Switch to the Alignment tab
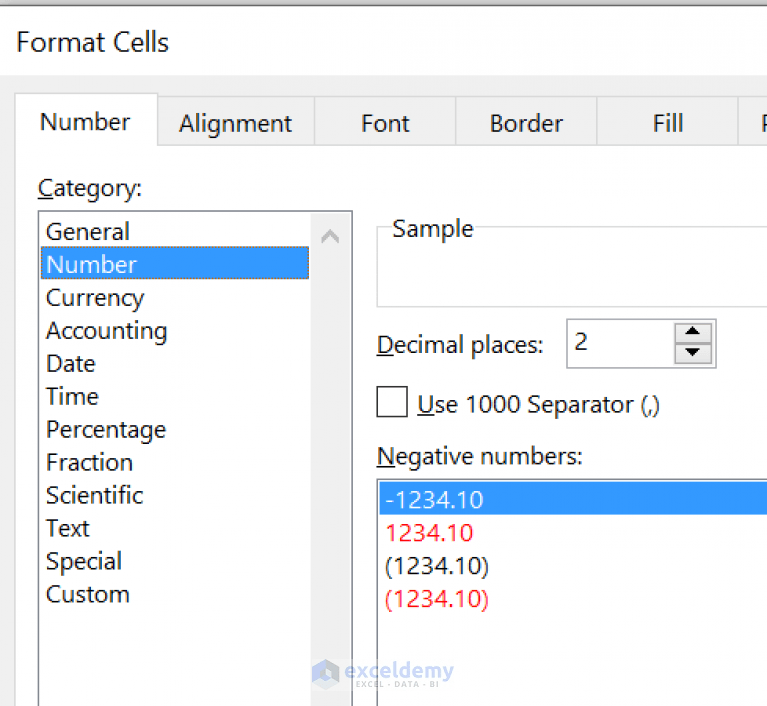The width and height of the screenshot is (767, 706). point(235,124)
